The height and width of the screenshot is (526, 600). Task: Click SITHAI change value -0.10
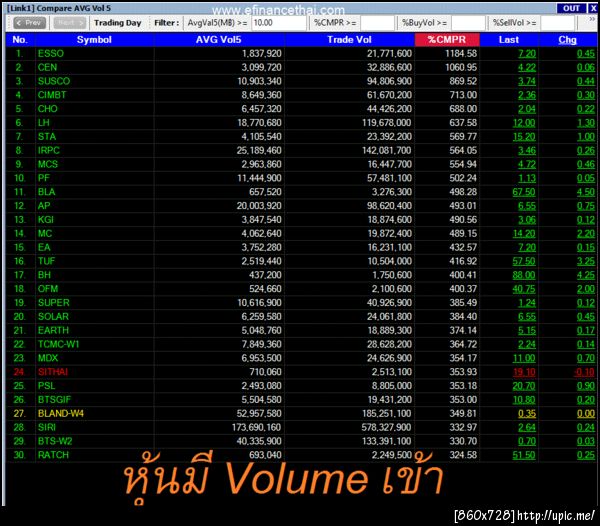tap(584, 372)
